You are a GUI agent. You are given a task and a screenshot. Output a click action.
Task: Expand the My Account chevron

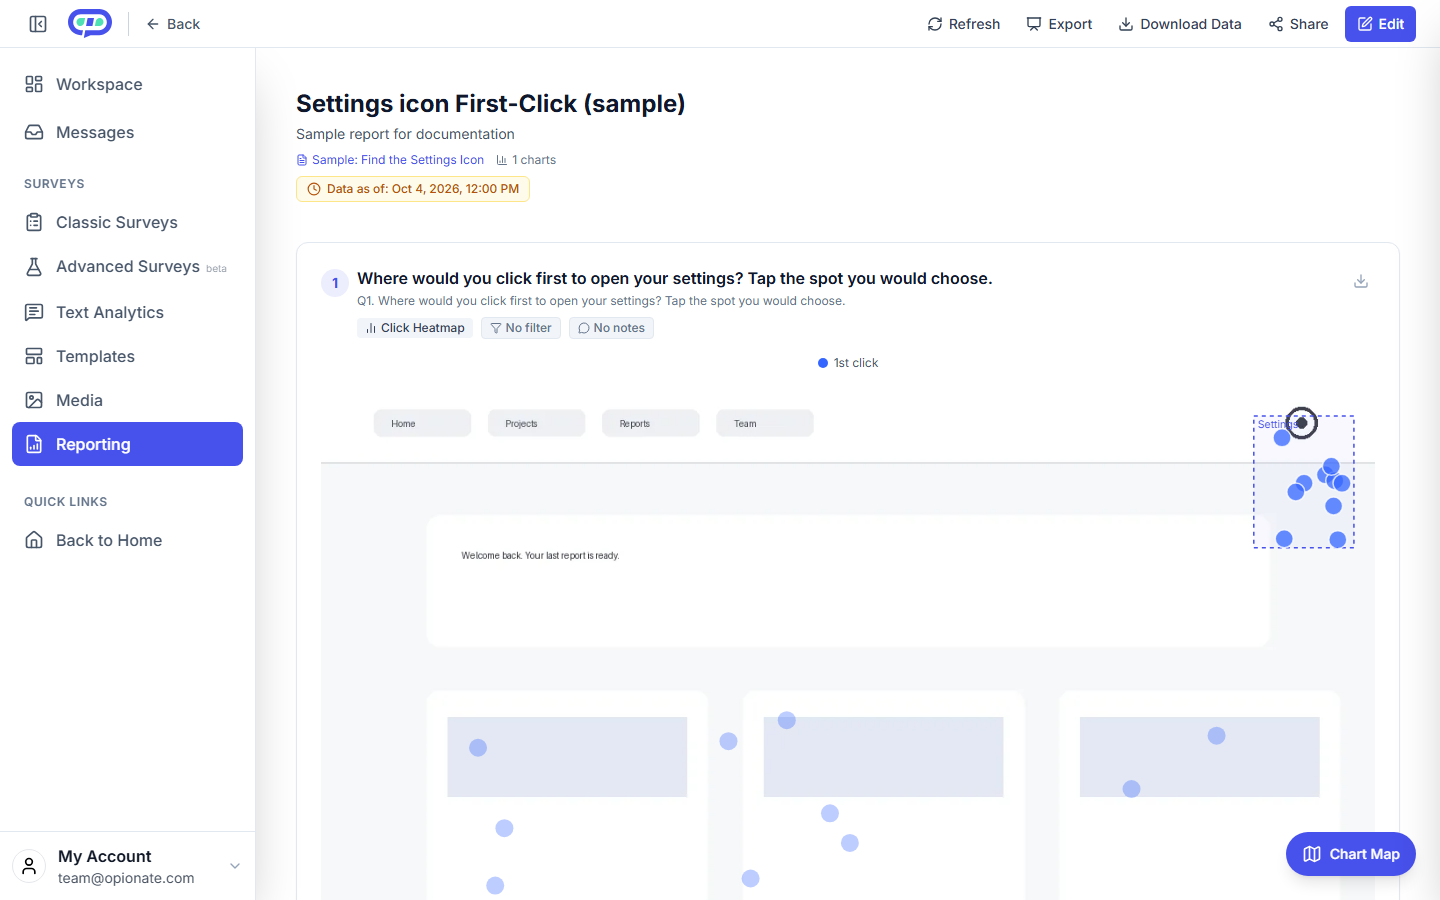(x=235, y=866)
